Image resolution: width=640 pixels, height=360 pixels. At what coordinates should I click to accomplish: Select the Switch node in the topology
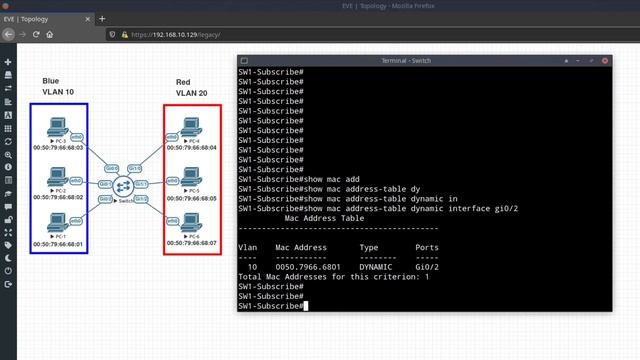pyautogui.click(x=123, y=186)
